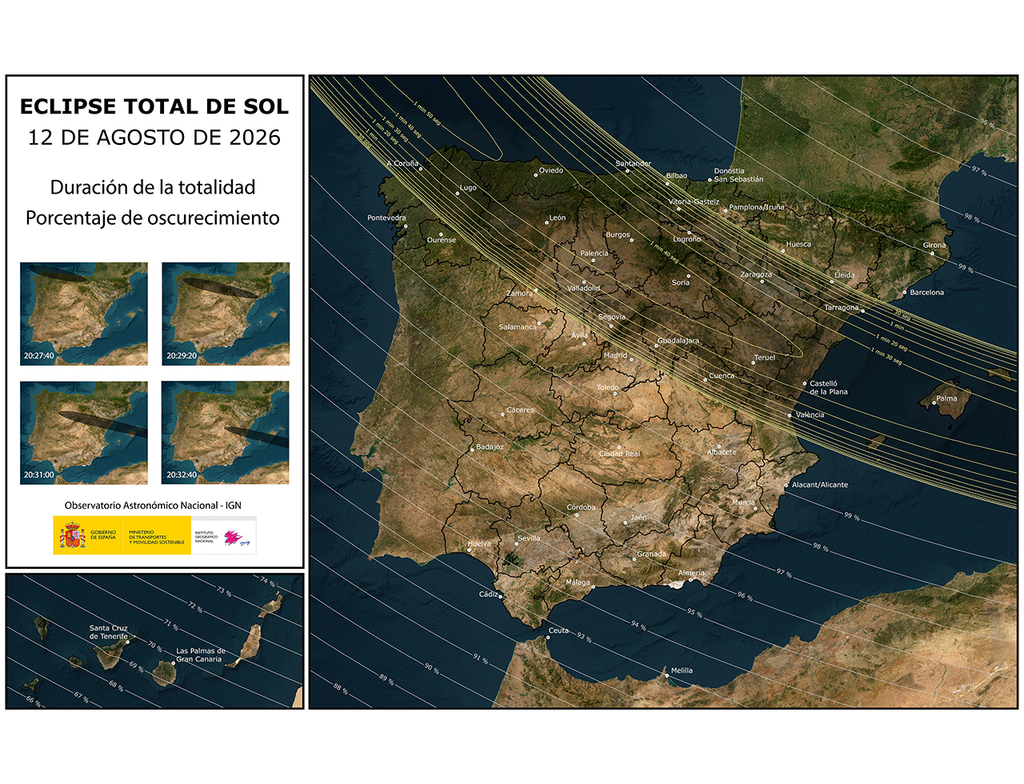Screen dimensions: 1024x784
Task: Click the Ourense city label
Action: point(441,240)
